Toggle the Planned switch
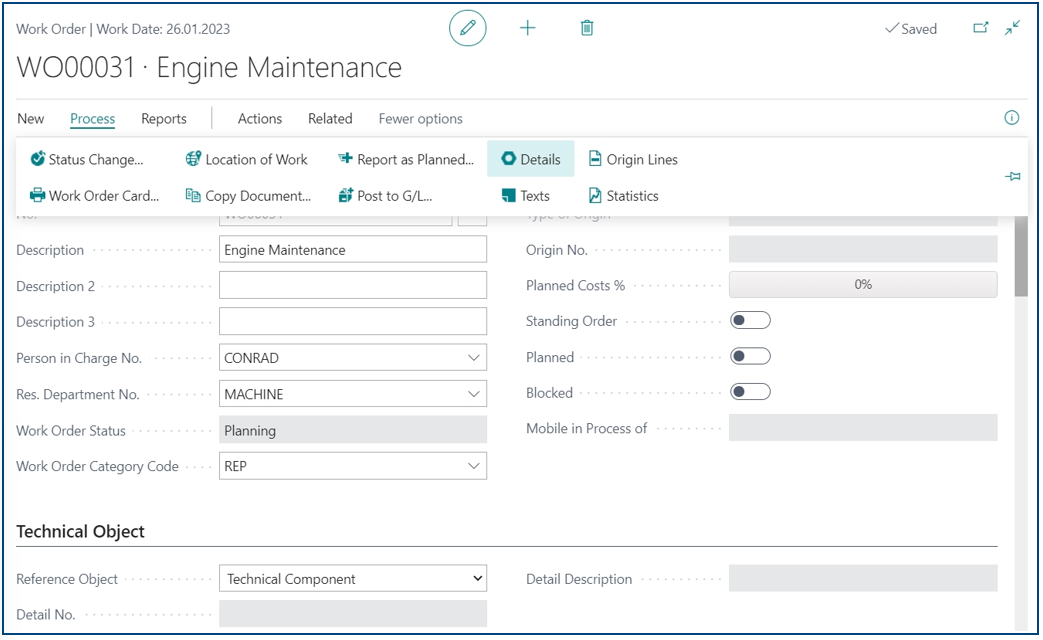 750,357
